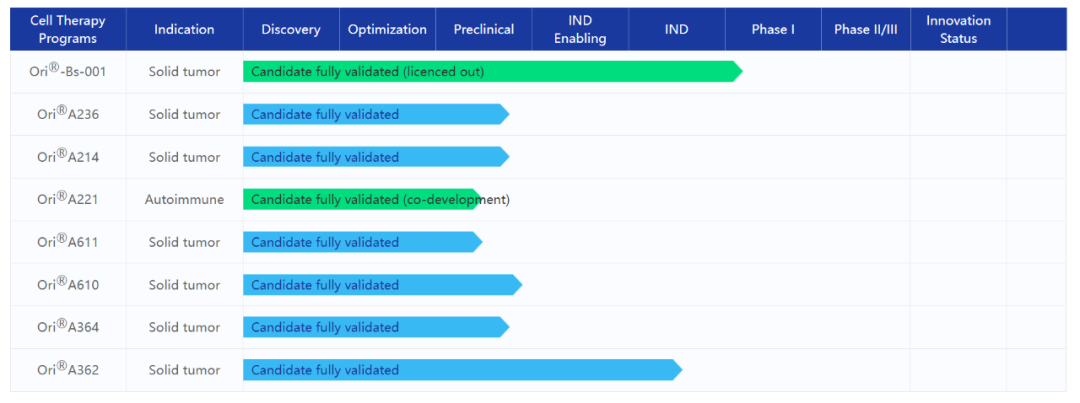Click the Ori A364 program name

tap(68, 327)
